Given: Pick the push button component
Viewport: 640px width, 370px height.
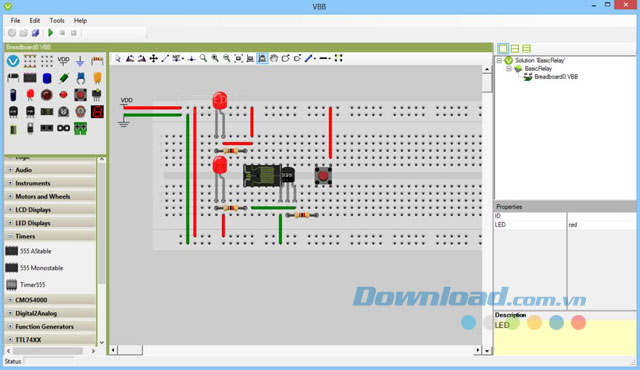Looking at the screenshot, I should (80, 95).
